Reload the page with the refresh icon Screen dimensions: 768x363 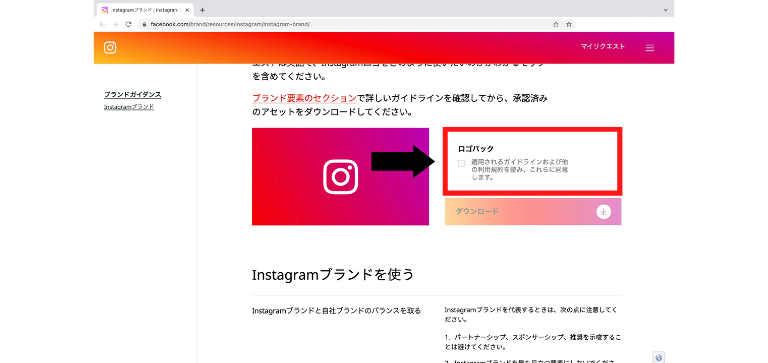click(128, 24)
